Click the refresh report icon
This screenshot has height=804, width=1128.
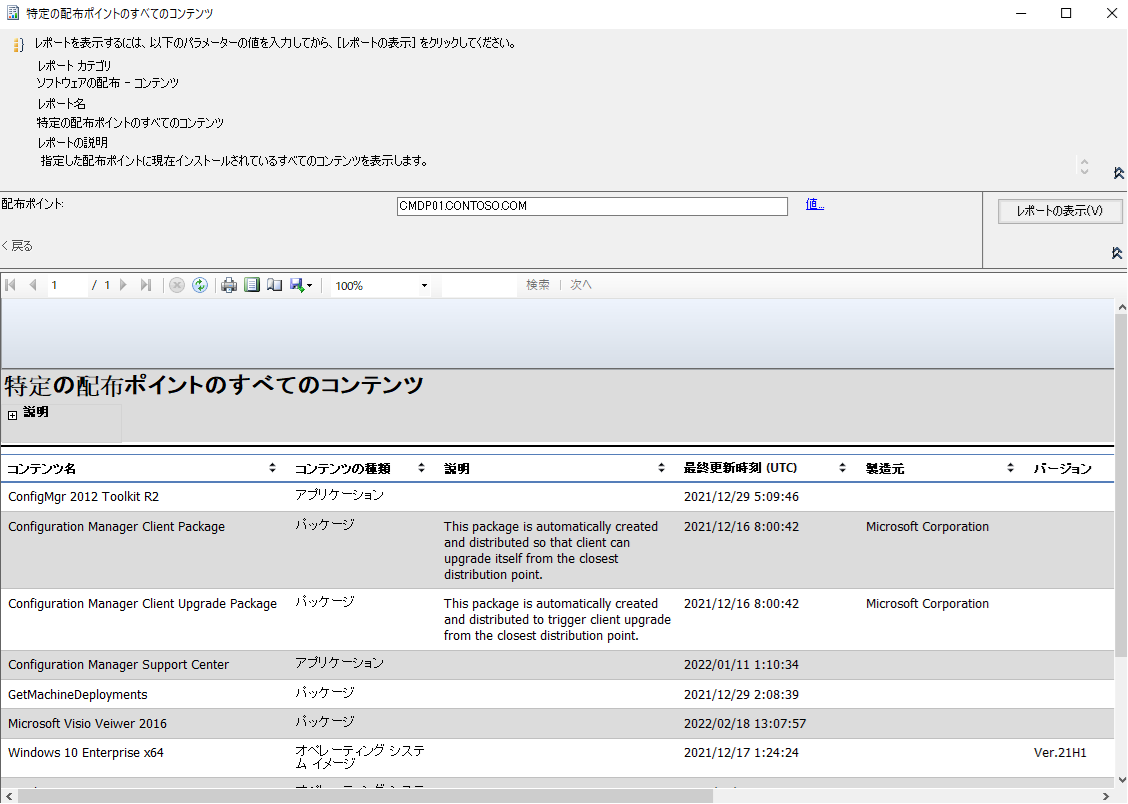[x=200, y=285]
